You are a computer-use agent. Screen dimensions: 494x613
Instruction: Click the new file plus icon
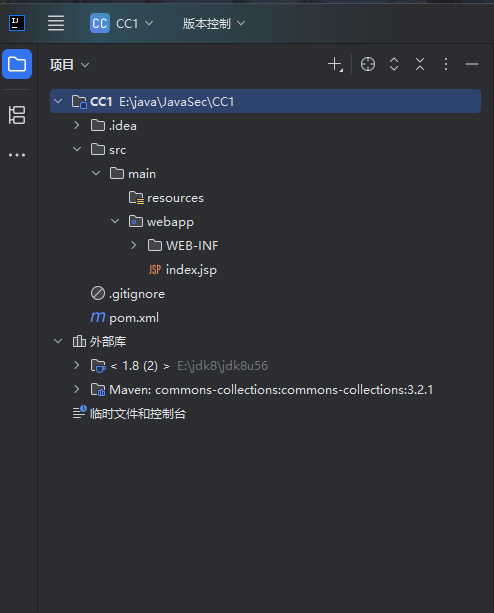tap(335, 64)
